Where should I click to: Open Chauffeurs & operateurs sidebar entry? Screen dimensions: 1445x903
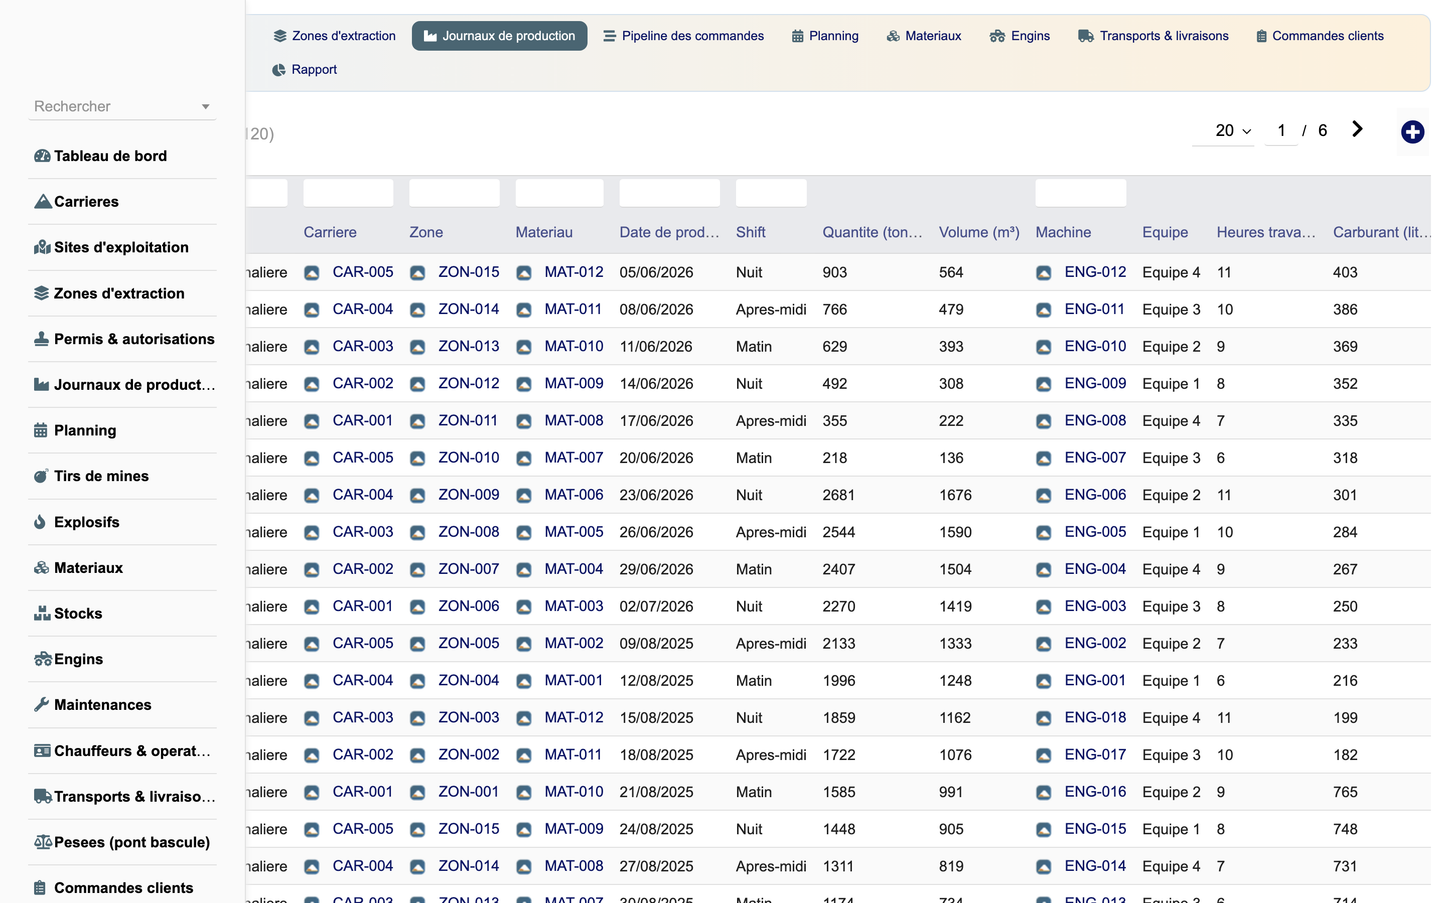click(x=122, y=751)
